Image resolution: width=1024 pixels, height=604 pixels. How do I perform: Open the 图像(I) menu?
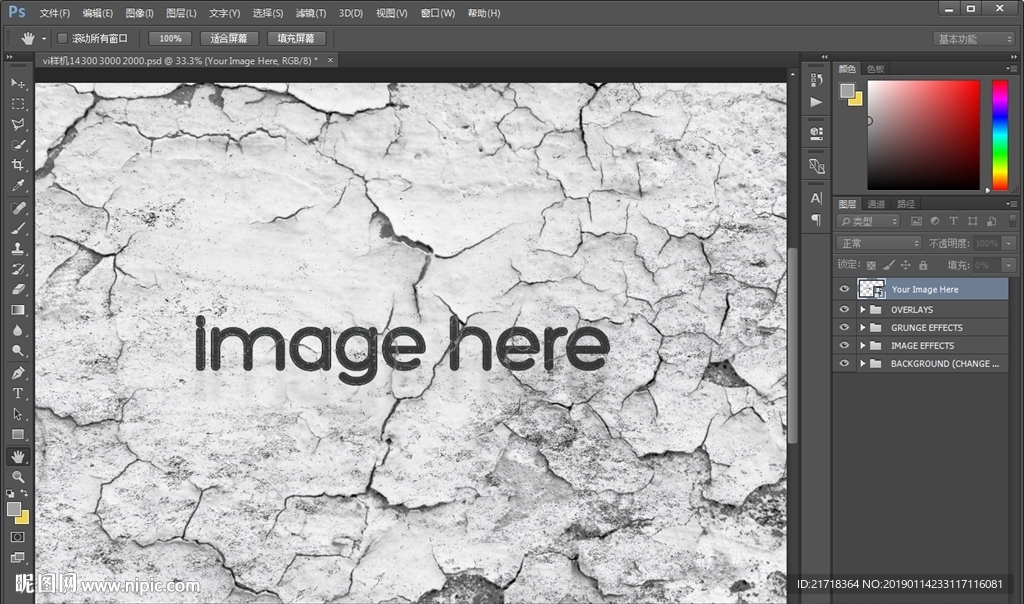[x=139, y=13]
